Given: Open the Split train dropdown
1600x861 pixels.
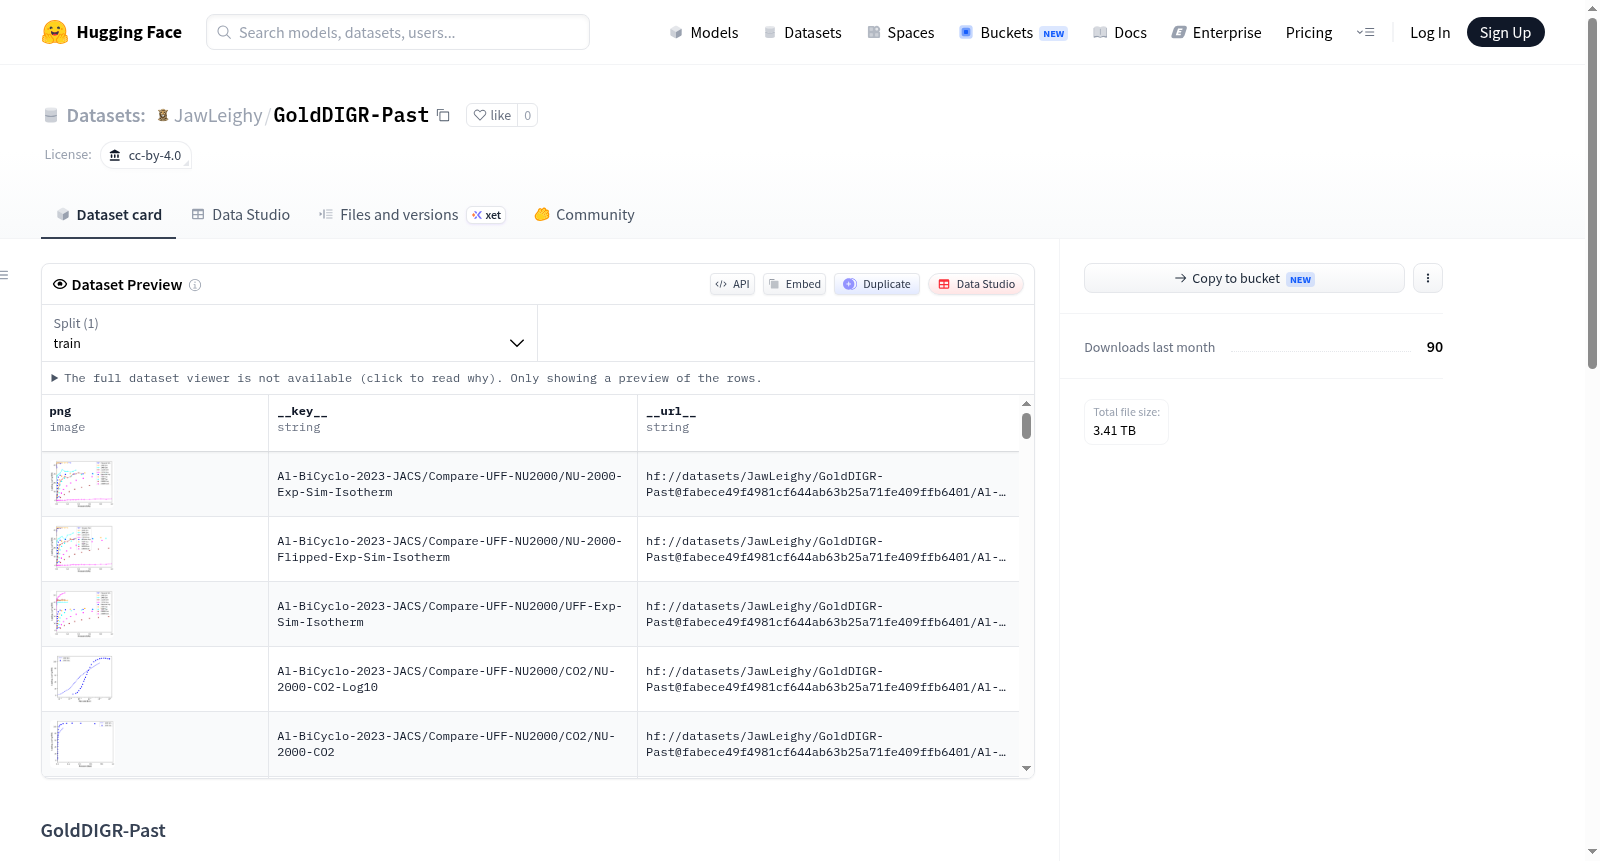Looking at the screenshot, I should (x=289, y=333).
